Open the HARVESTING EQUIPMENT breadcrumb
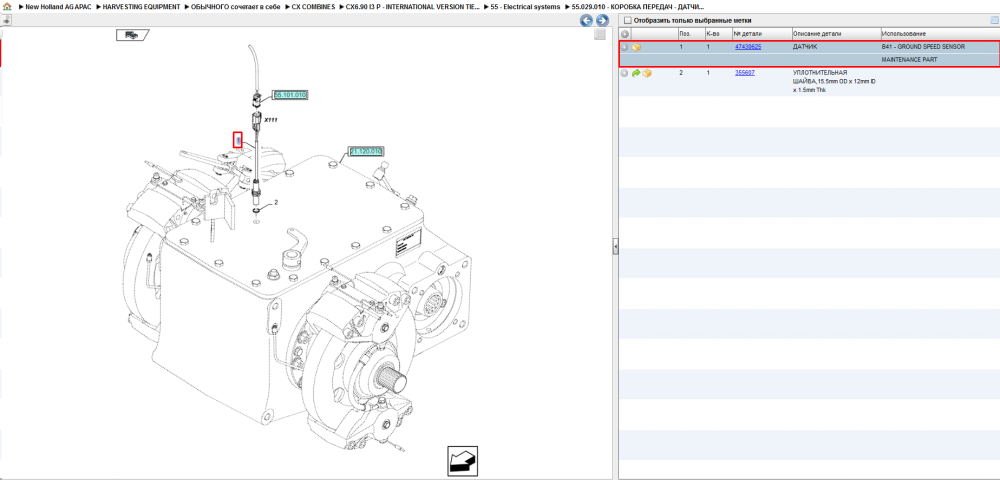 click(142, 6)
